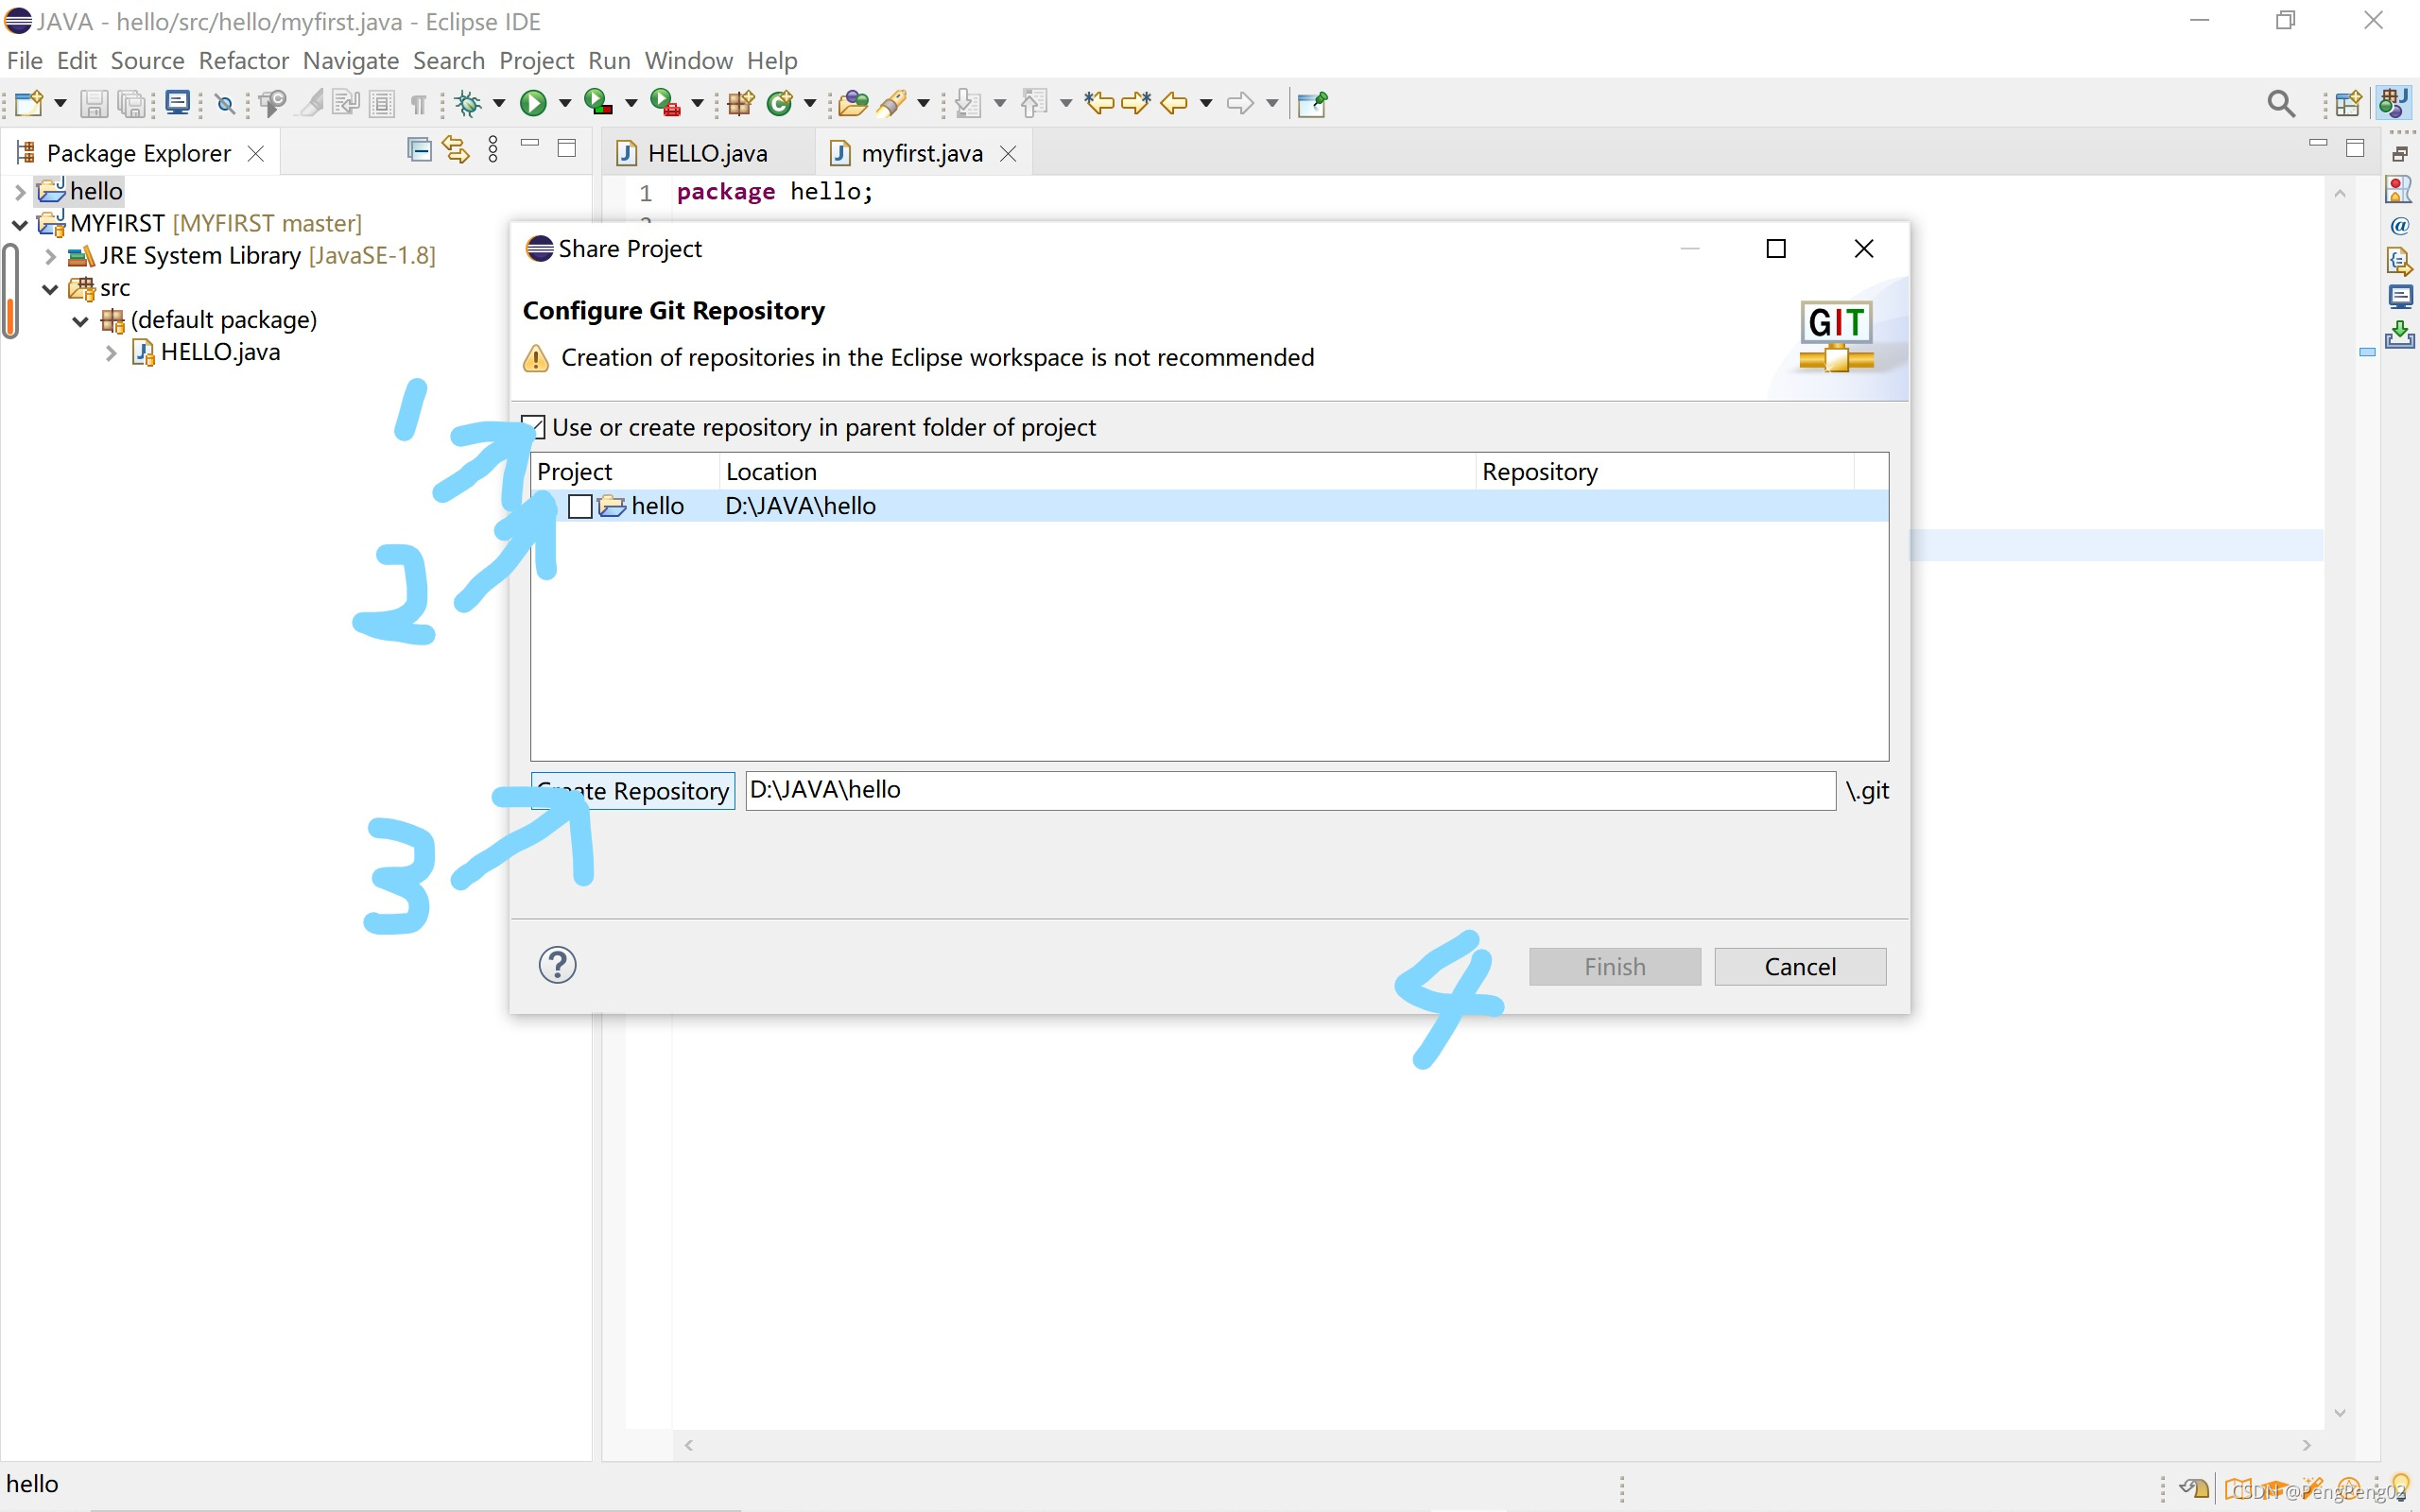Click Cancel in Share Project dialog

[x=1799, y=966]
